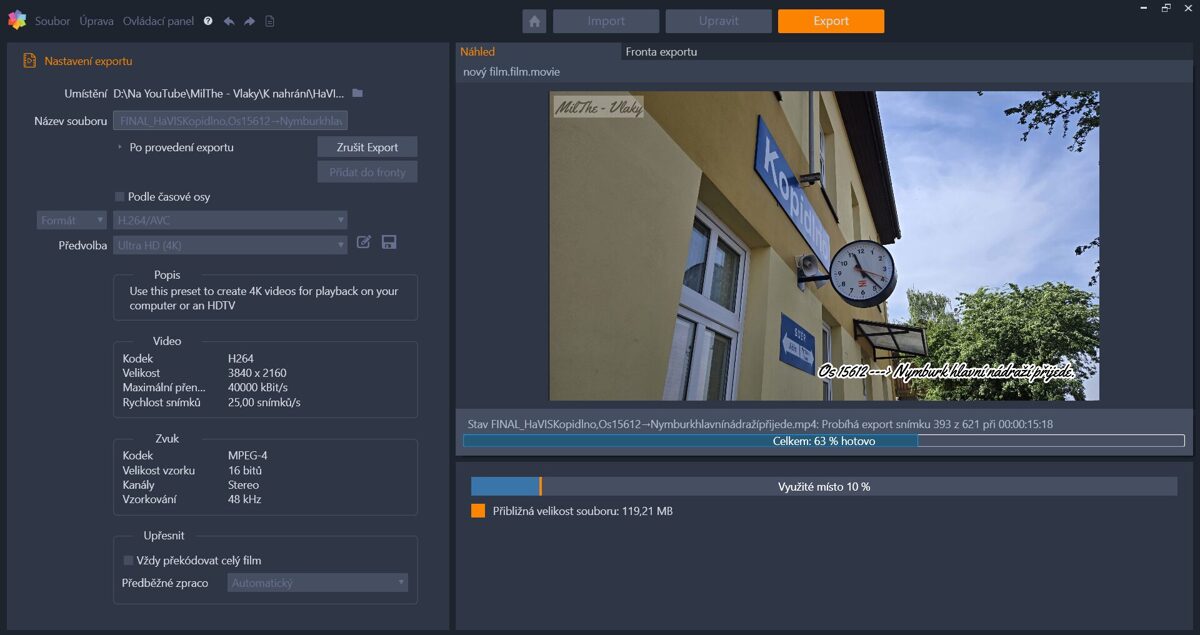Click the Využité místo disk usage bar
Viewport: 1200px width, 635px height.
tap(824, 487)
